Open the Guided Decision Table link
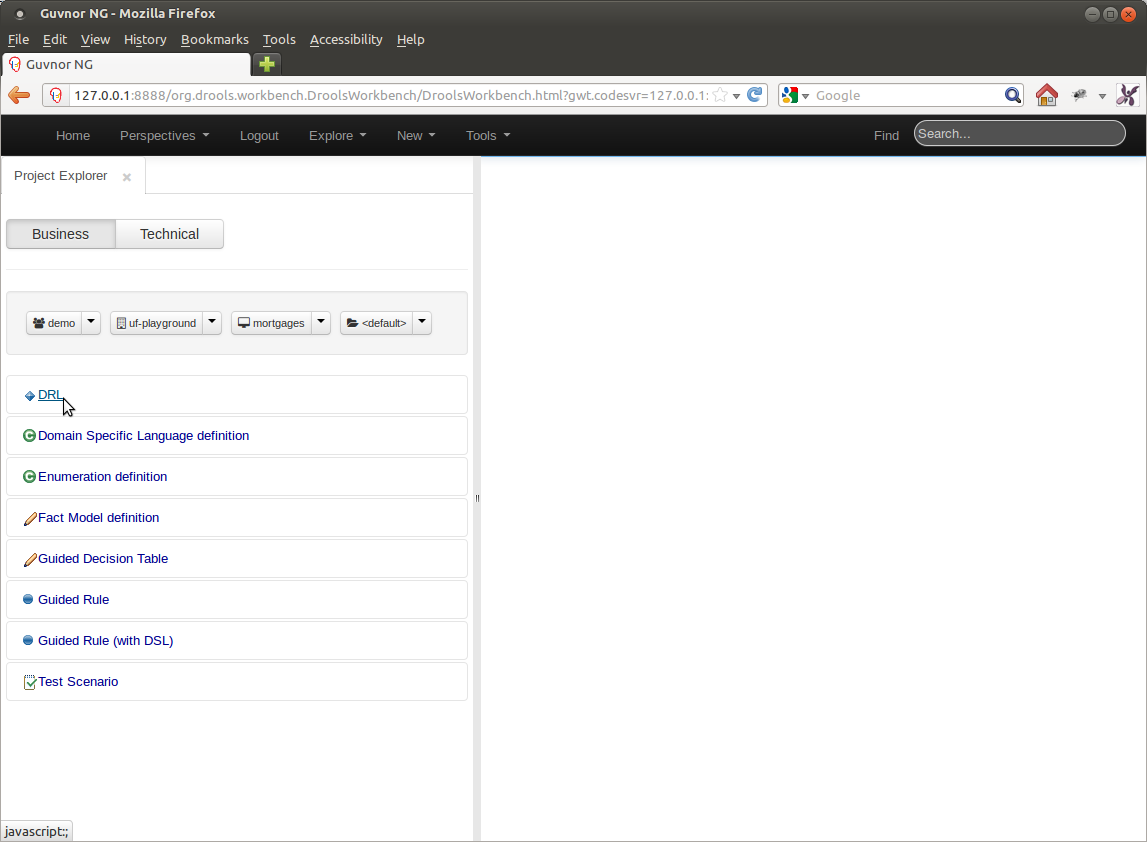Image resolution: width=1147 pixels, height=842 pixels. 103,559
